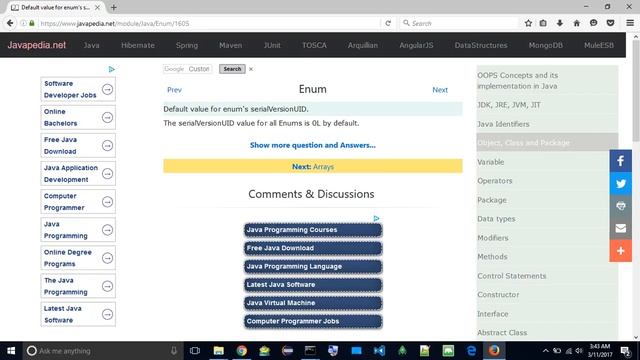Expand the Free Java Download ad arrow
Image resolution: width=640 pixels, height=360 pixels.
[x=107, y=145]
